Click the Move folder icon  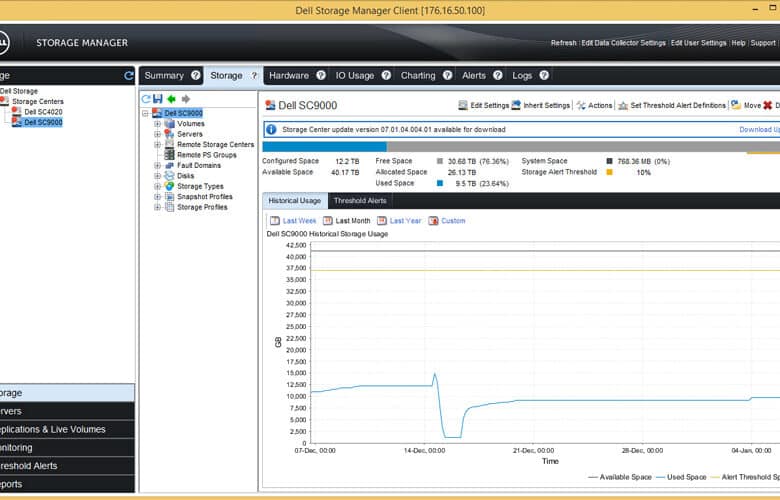(736, 105)
